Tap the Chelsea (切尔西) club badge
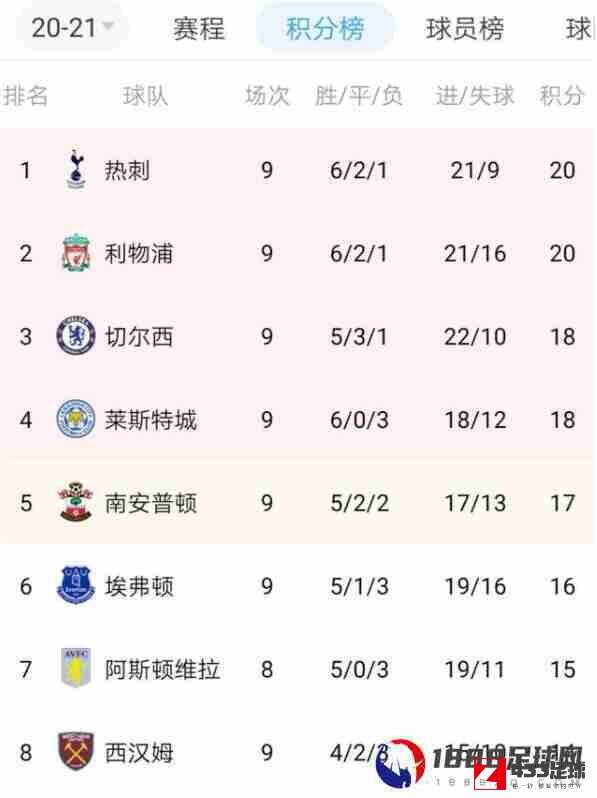Image resolution: width=597 pixels, height=798 pixels. pos(76,336)
